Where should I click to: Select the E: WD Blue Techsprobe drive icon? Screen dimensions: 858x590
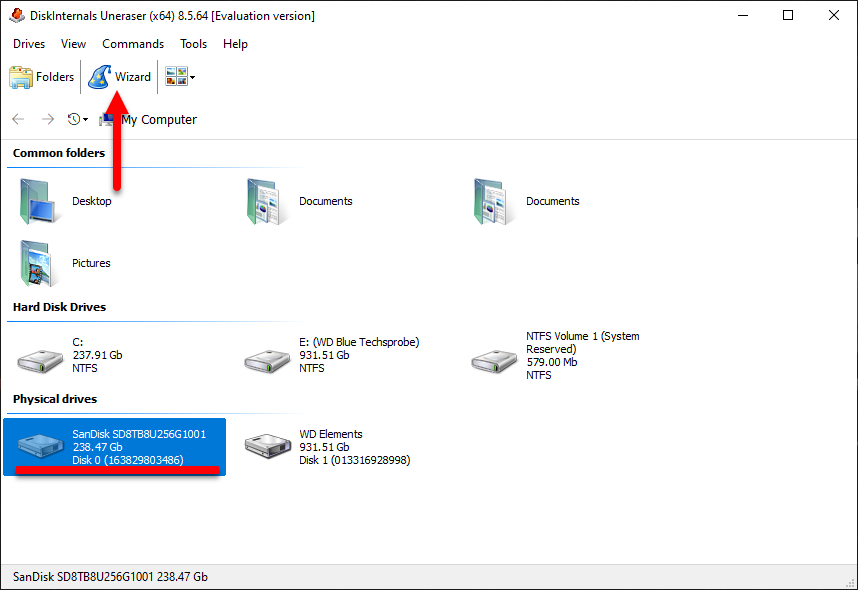(x=267, y=361)
